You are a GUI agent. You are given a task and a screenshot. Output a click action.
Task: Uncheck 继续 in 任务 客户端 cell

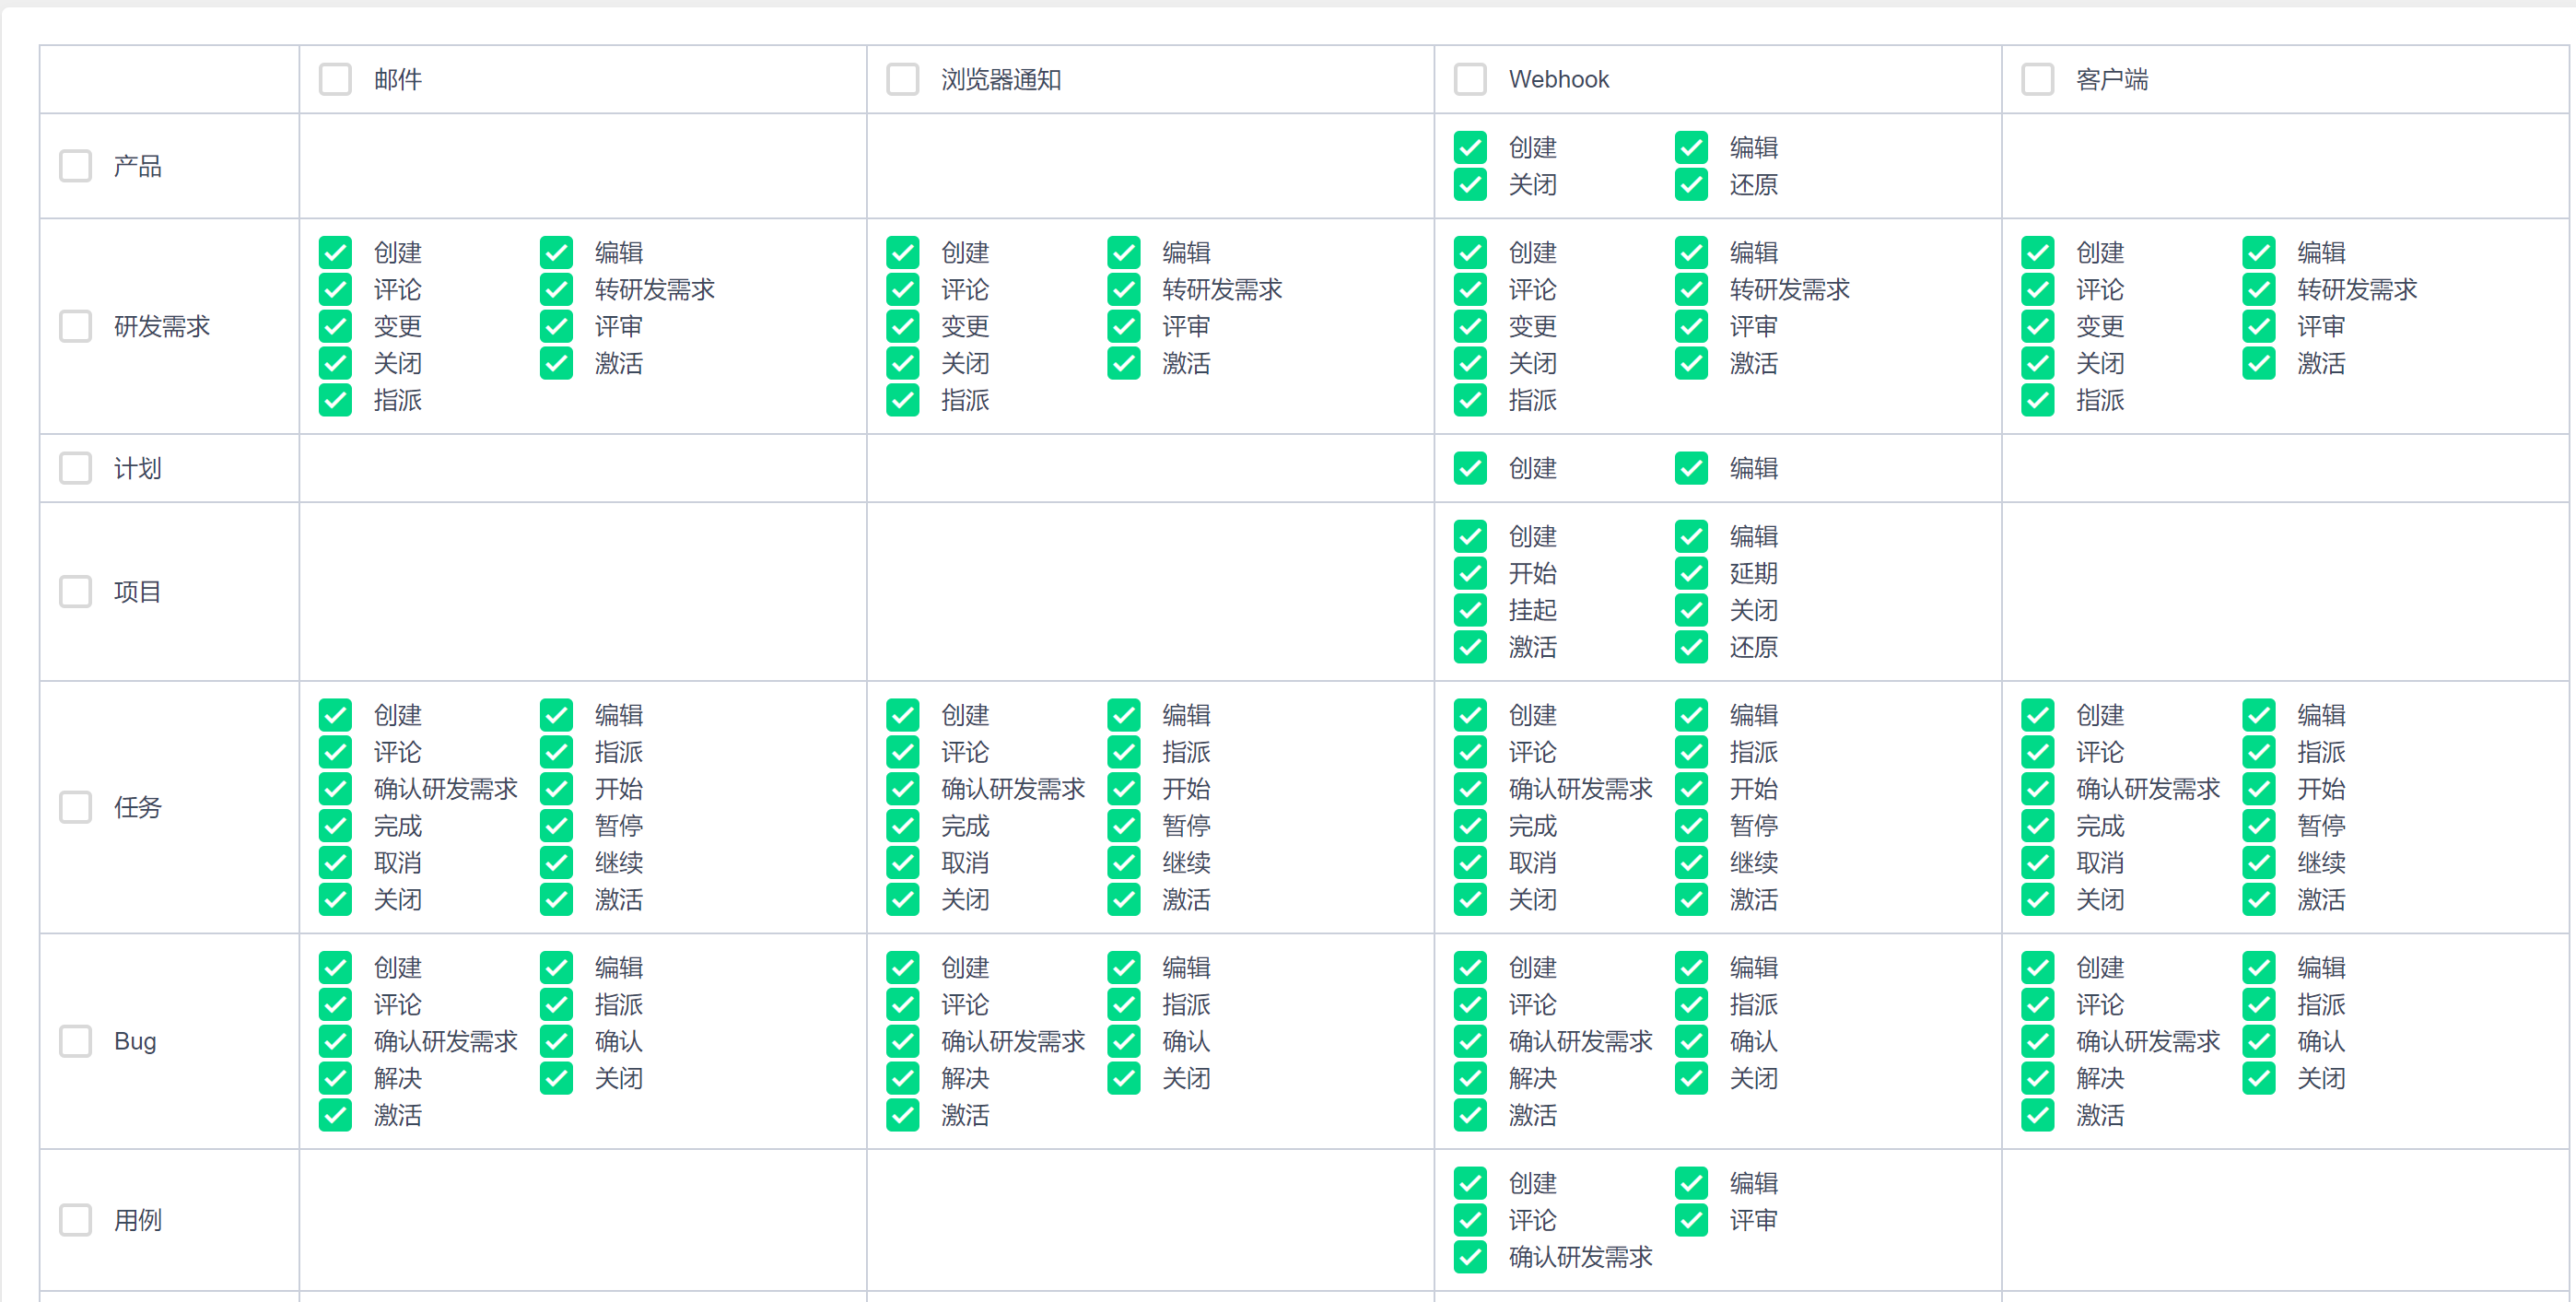(x=2258, y=862)
